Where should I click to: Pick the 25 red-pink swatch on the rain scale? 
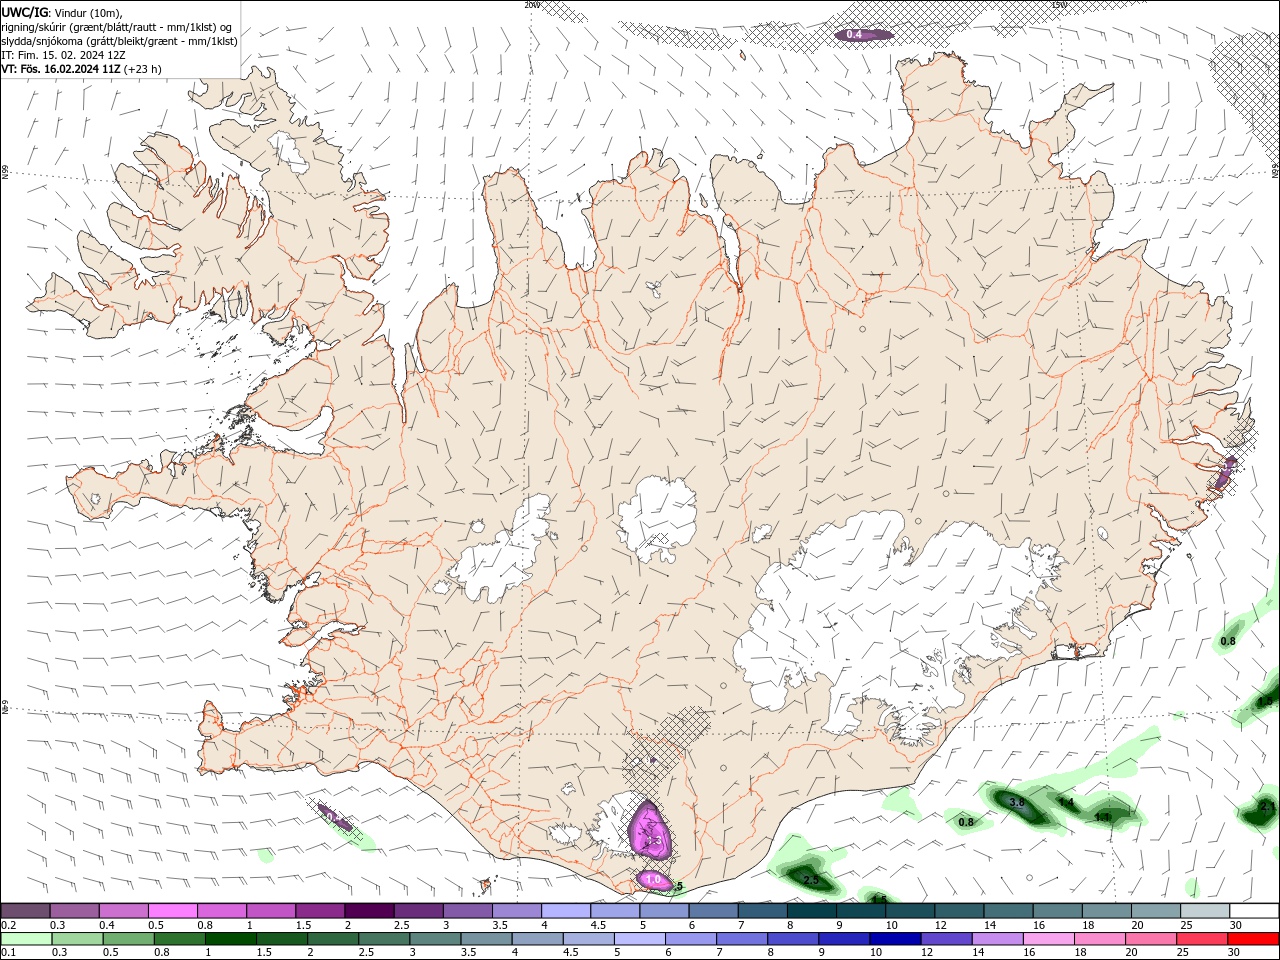click(1201, 939)
